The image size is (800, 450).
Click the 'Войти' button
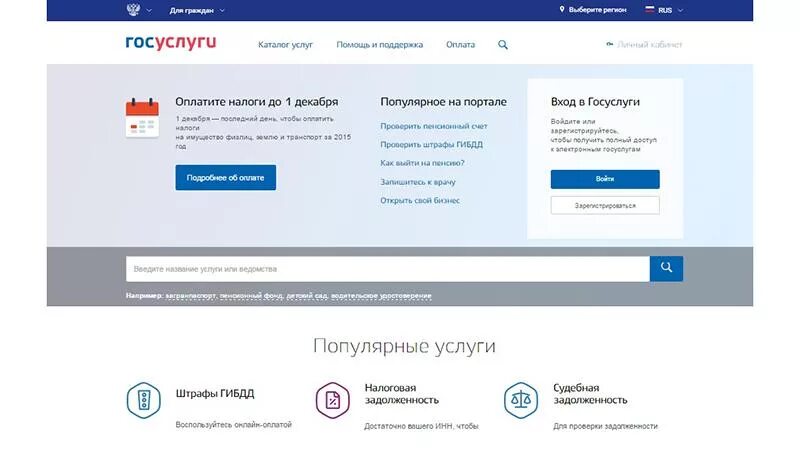[605, 179]
